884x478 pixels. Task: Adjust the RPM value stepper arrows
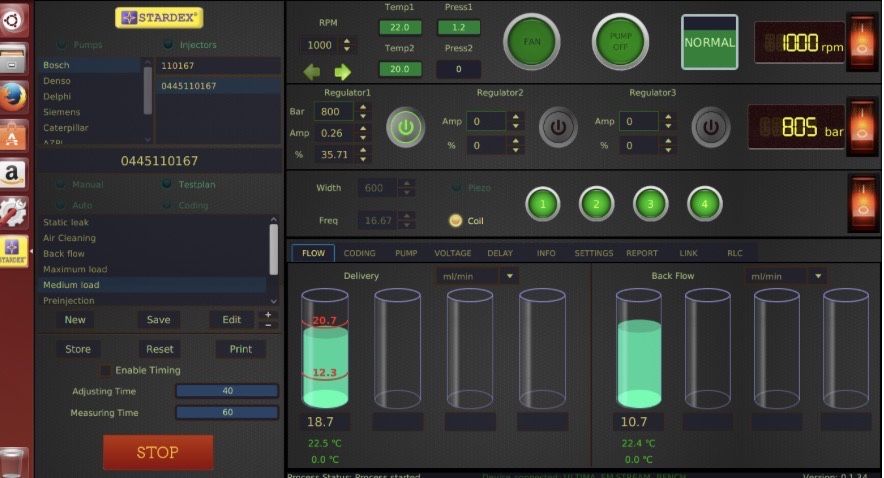point(347,45)
